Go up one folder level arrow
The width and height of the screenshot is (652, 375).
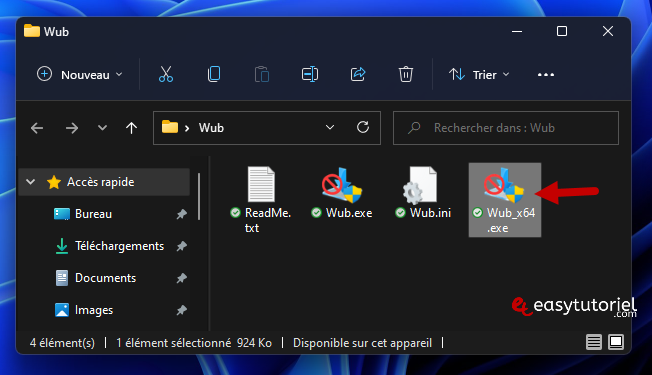point(131,128)
